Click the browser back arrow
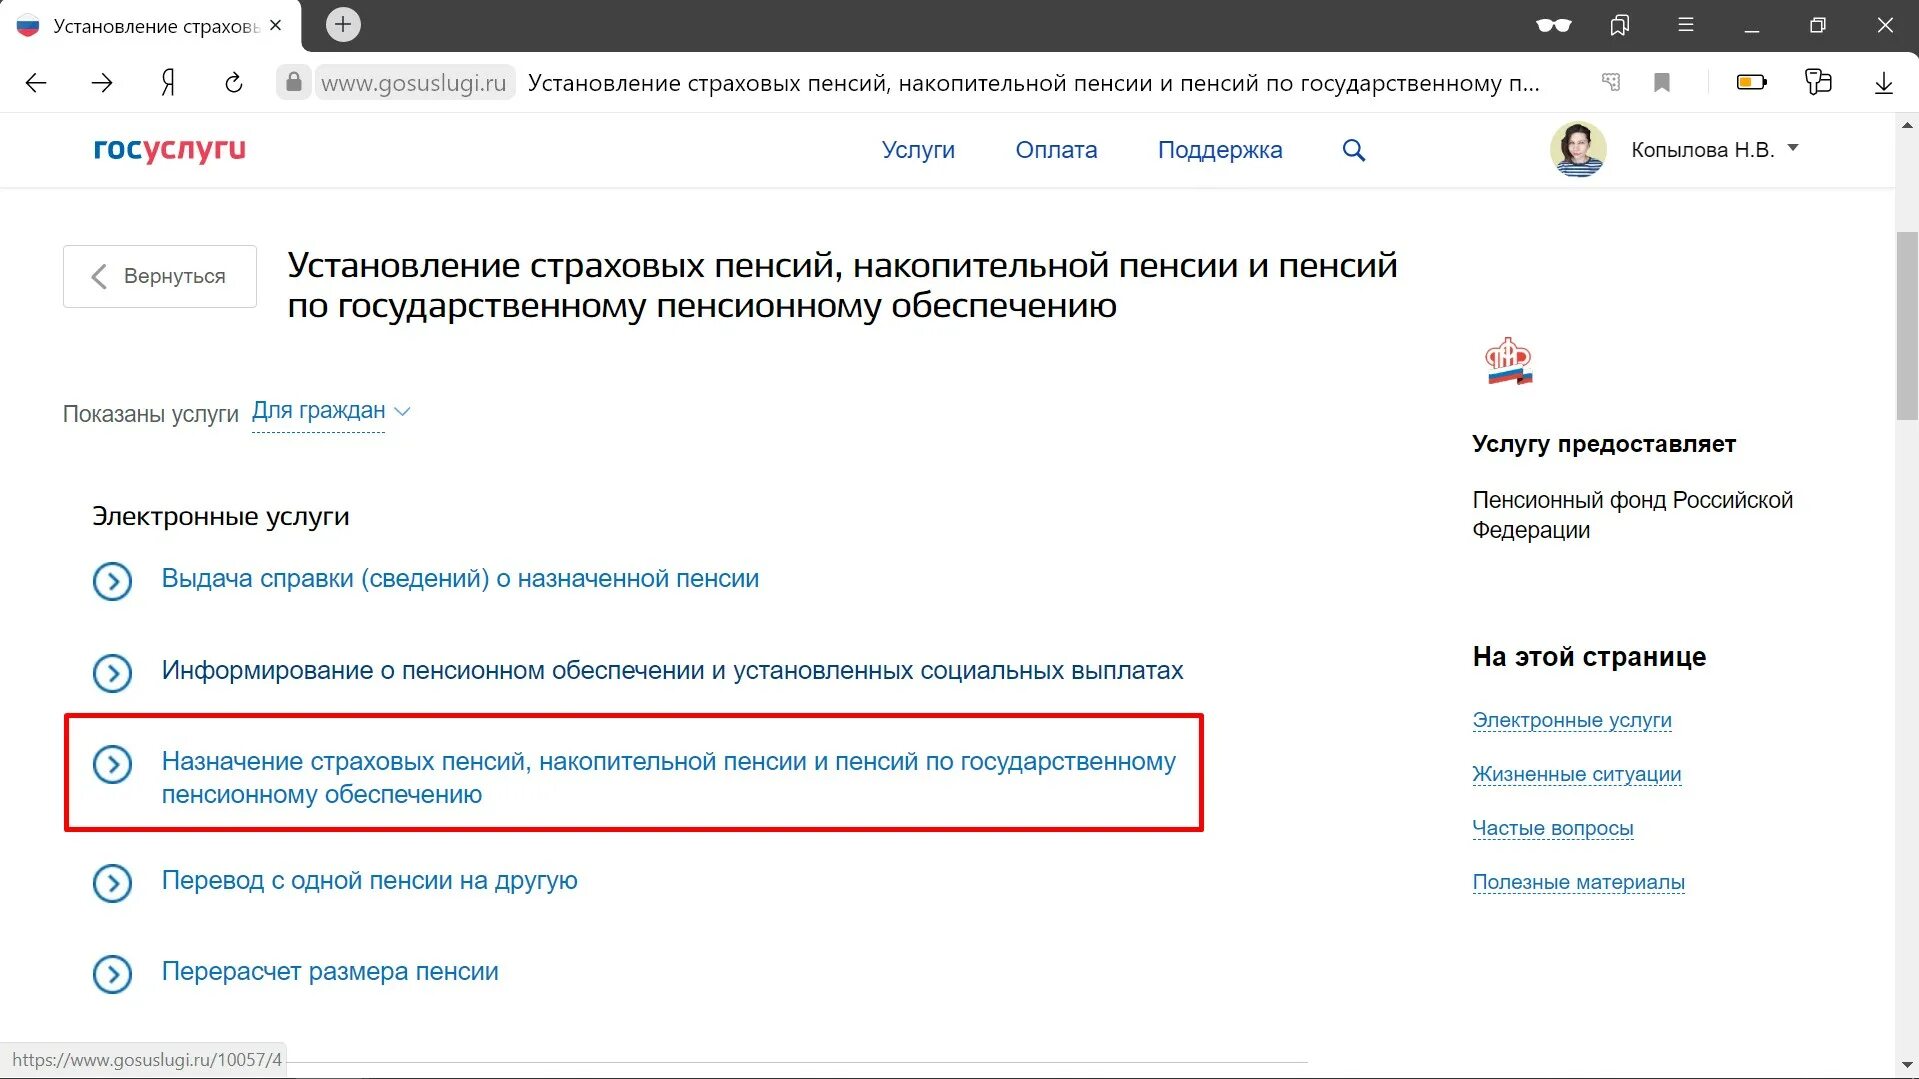 [36, 83]
